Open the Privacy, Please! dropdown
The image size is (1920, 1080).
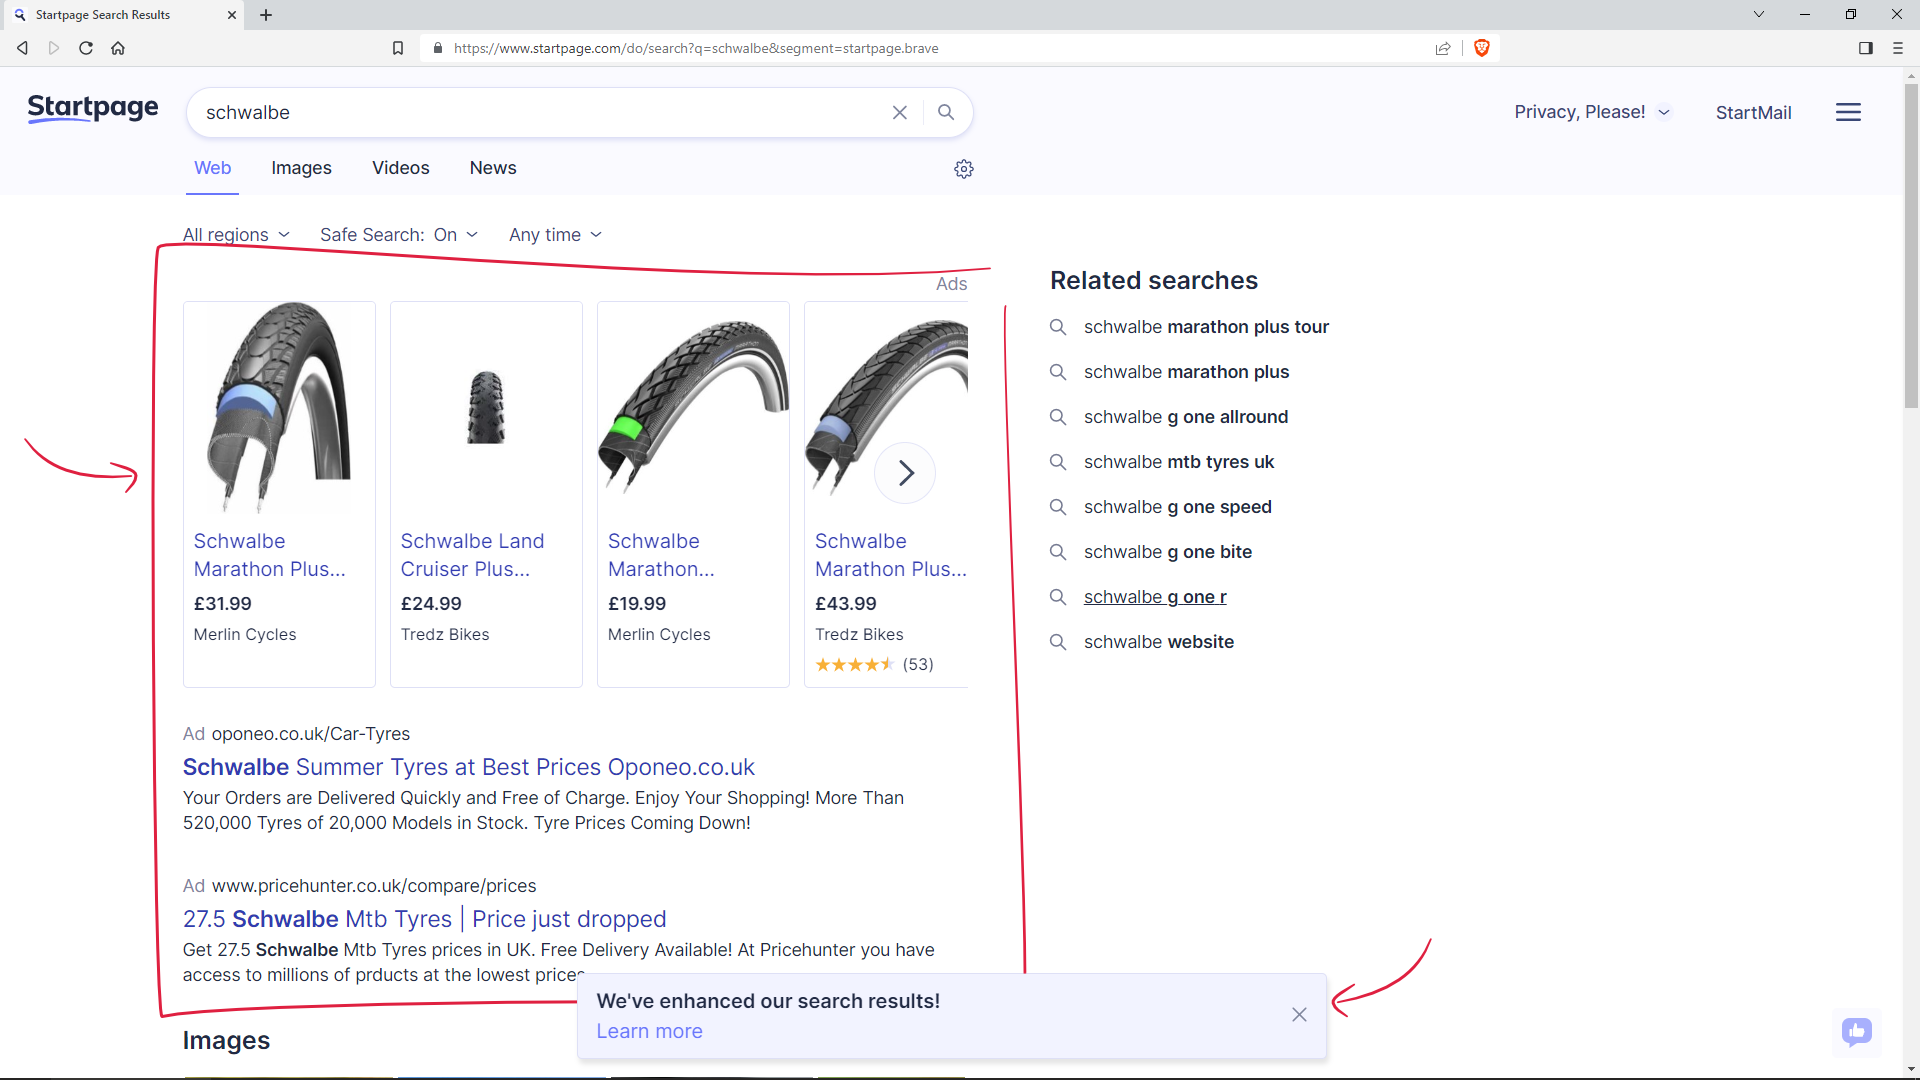coord(1591,112)
